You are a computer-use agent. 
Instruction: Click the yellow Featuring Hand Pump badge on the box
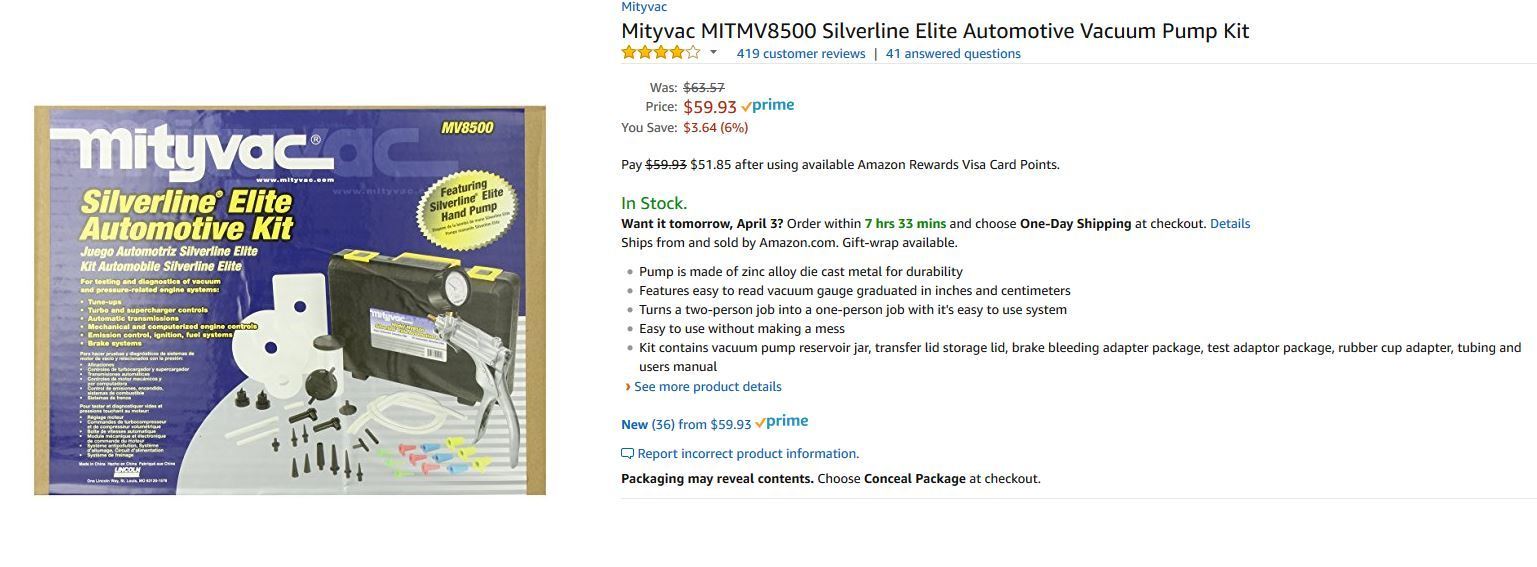click(x=464, y=205)
